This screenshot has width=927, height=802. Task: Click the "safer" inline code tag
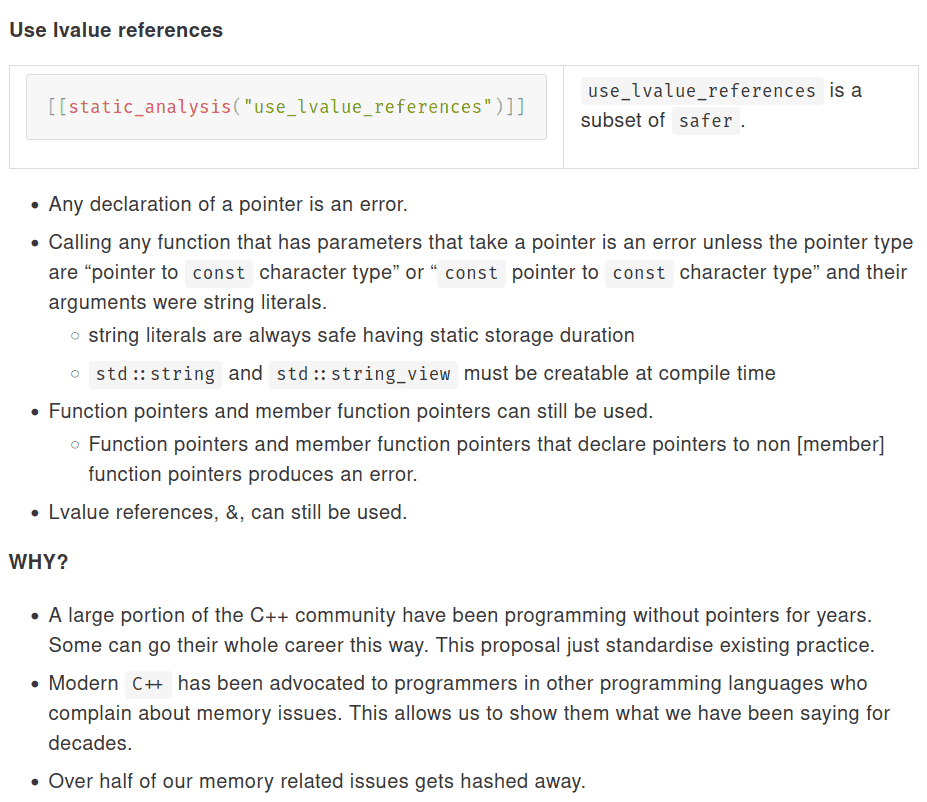[705, 121]
